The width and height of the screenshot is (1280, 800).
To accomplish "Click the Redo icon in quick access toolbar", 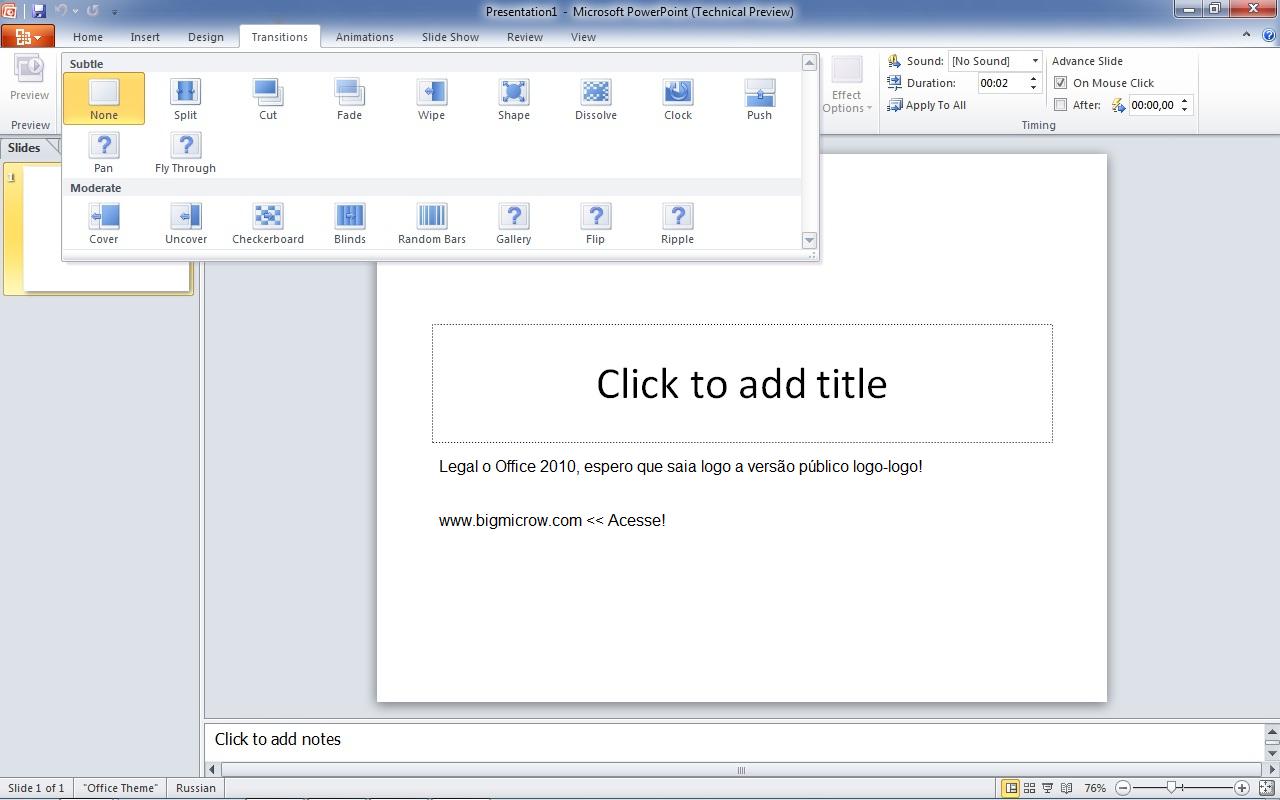I will click(x=93, y=11).
